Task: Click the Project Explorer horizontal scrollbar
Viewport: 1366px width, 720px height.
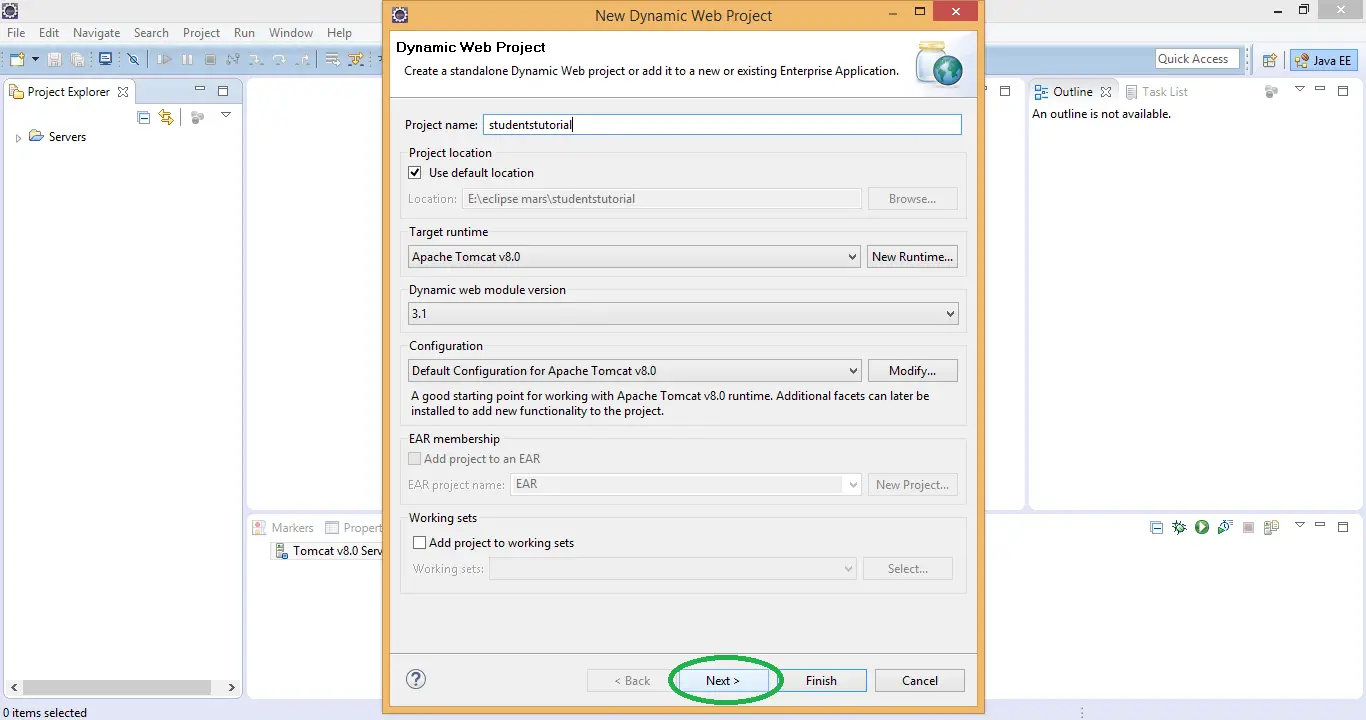Action: 117,688
